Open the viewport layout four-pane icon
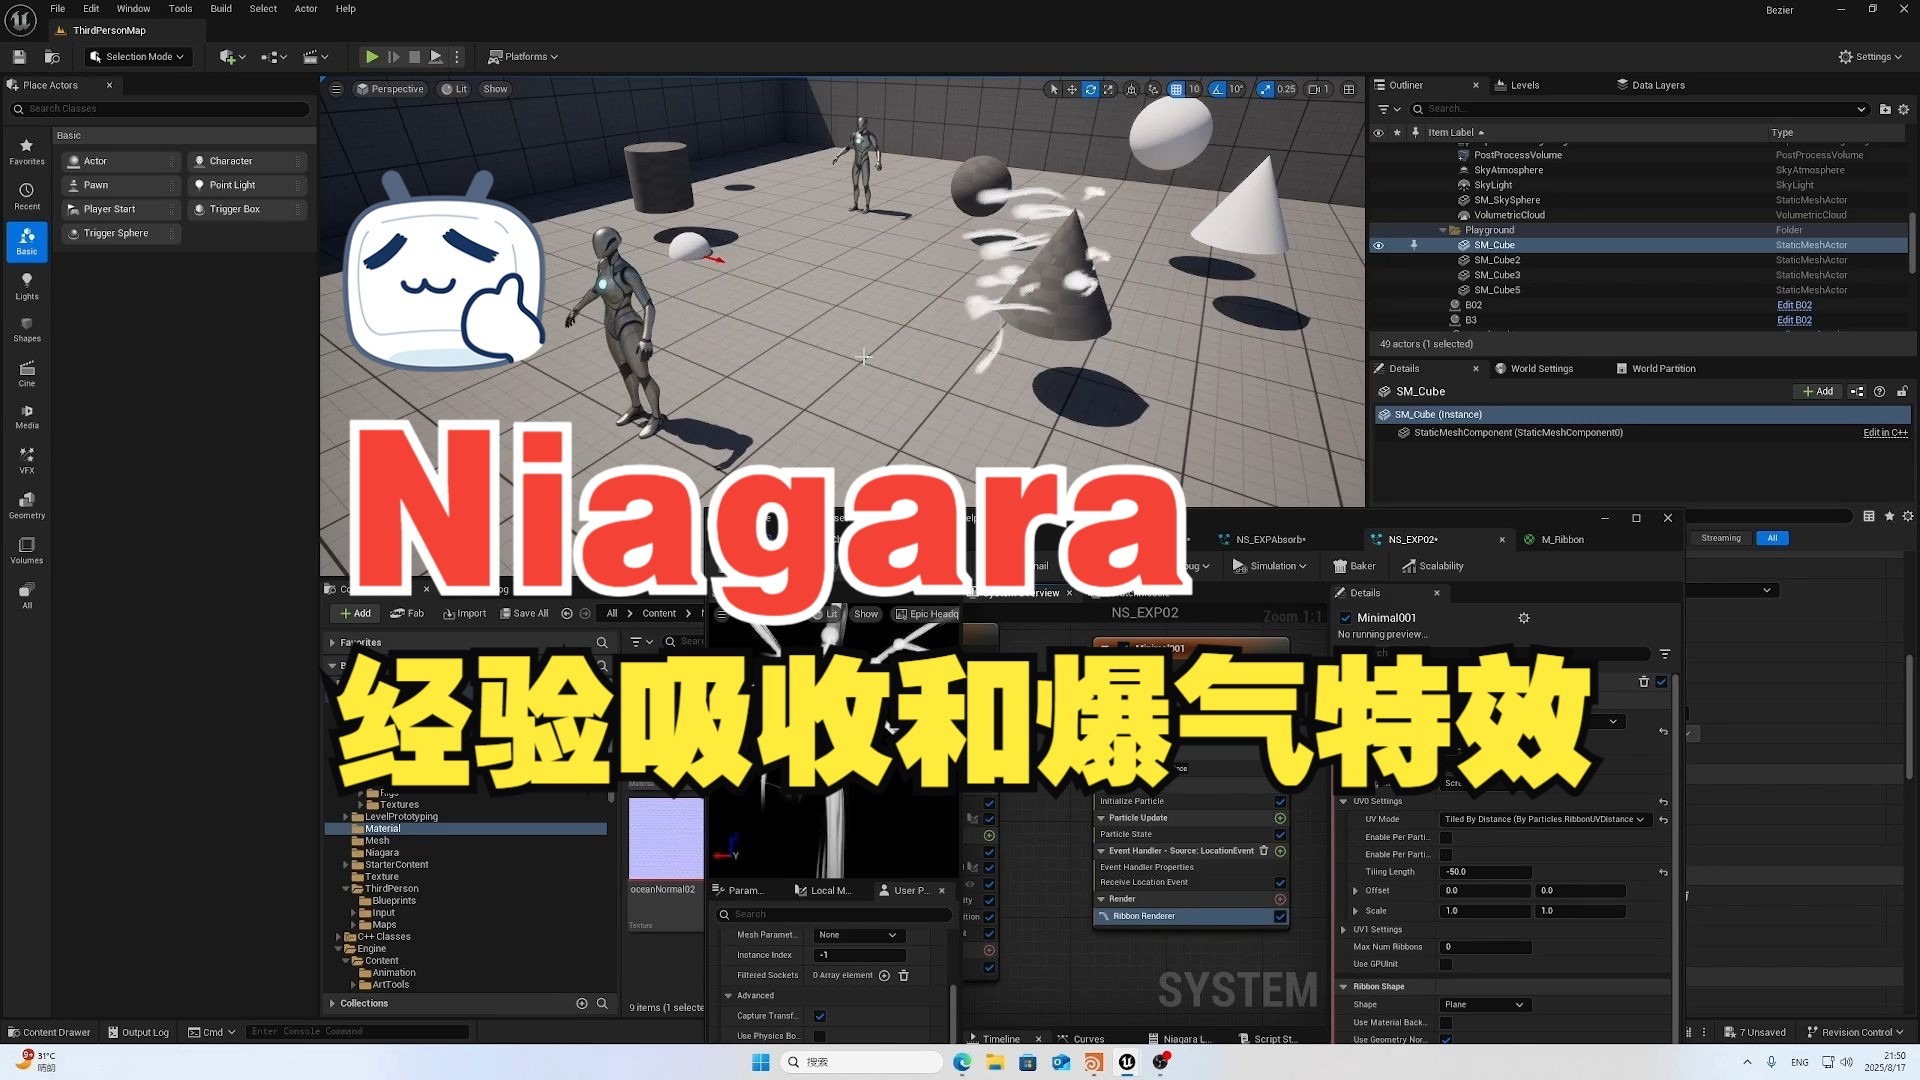Viewport: 1920px width, 1080px height. pos(1349,89)
